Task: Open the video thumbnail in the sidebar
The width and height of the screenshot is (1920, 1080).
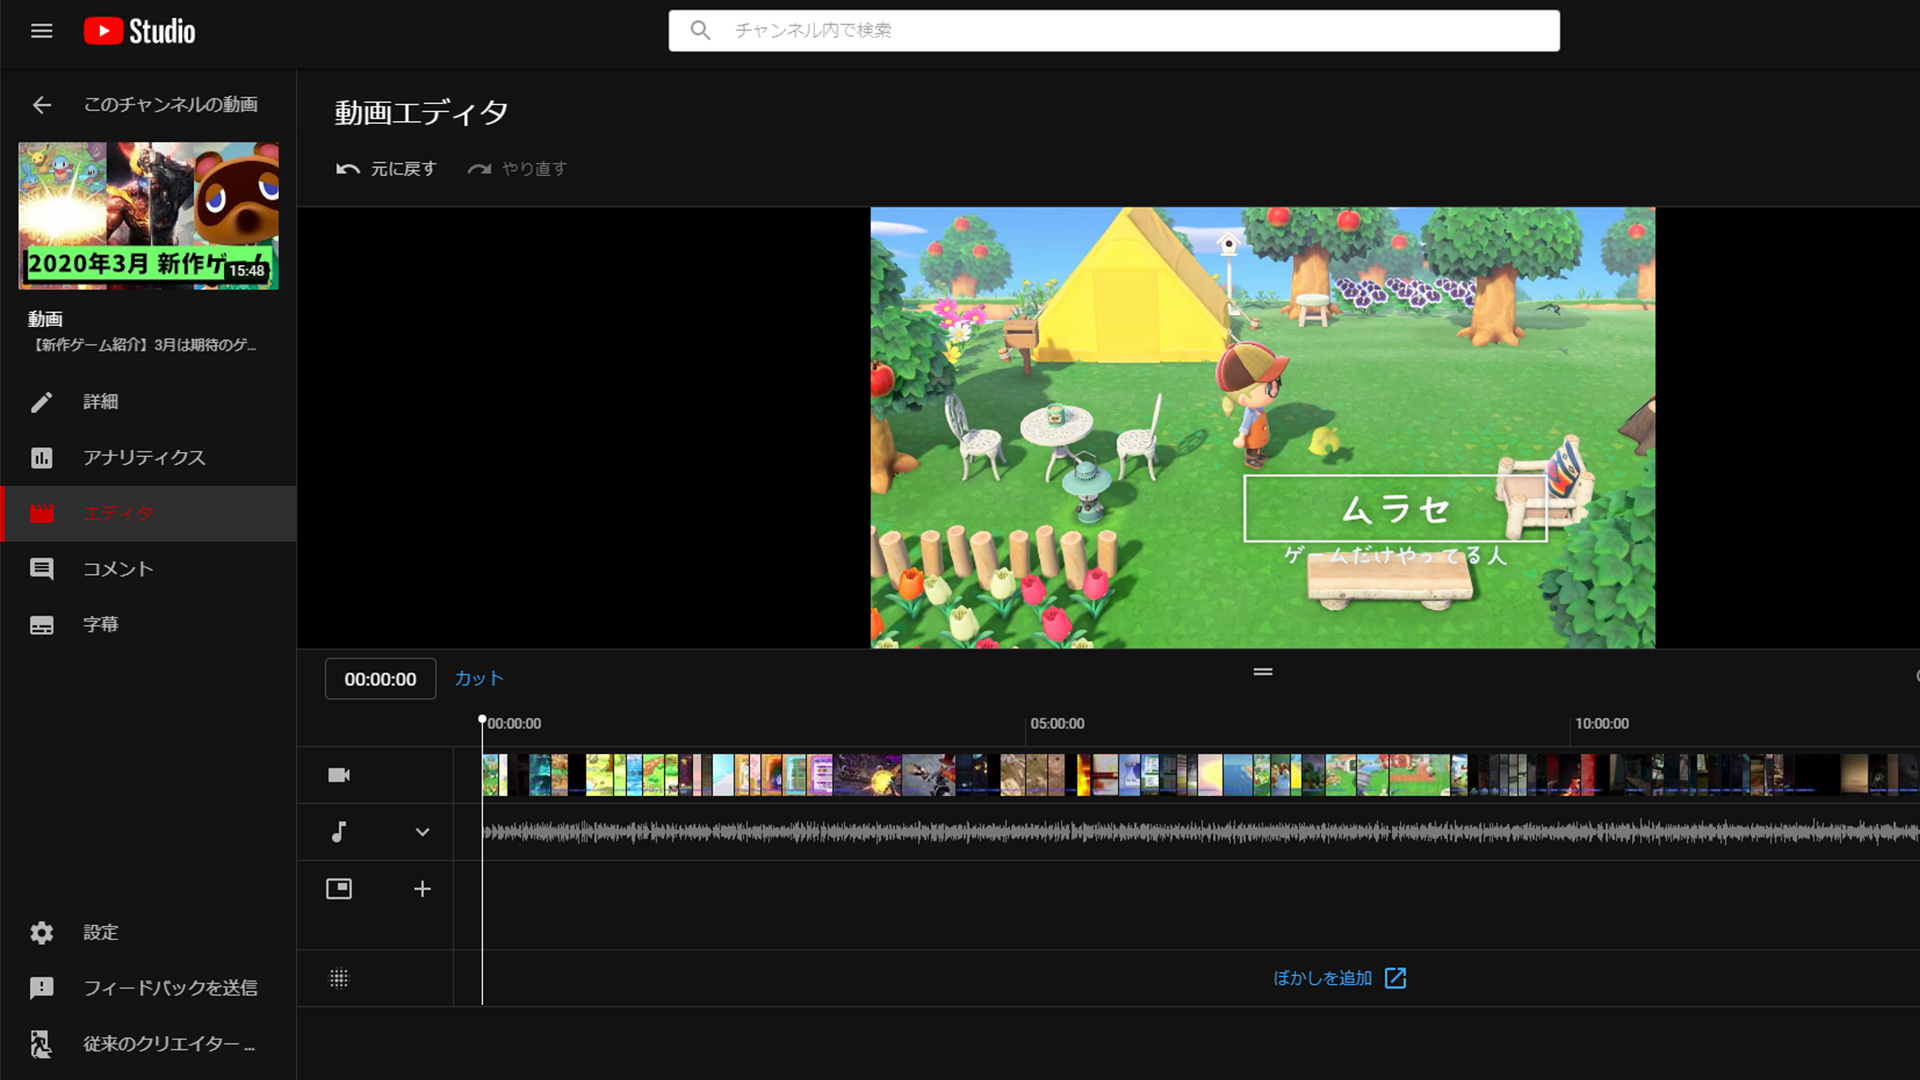Action: [148, 216]
